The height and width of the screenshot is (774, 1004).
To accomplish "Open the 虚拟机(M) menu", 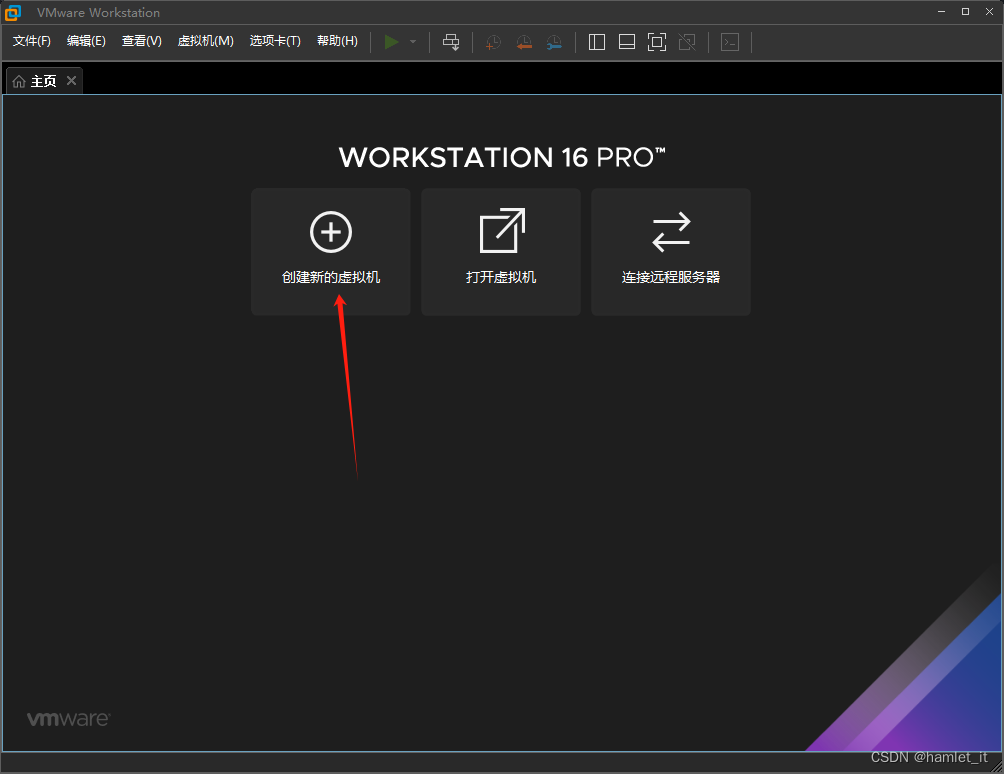I will (x=206, y=41).
